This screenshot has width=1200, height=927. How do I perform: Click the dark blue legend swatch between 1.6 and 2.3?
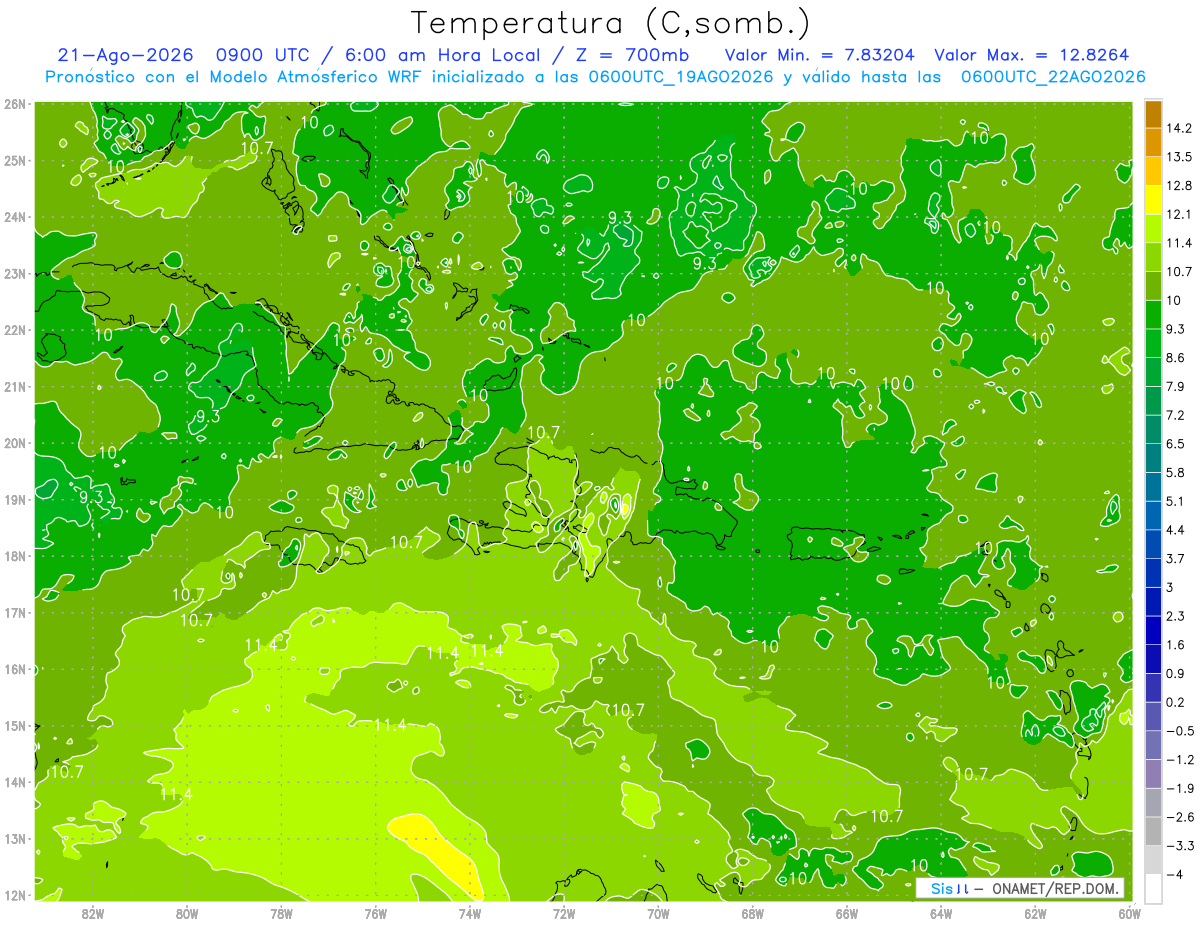tap(1153, 630)
